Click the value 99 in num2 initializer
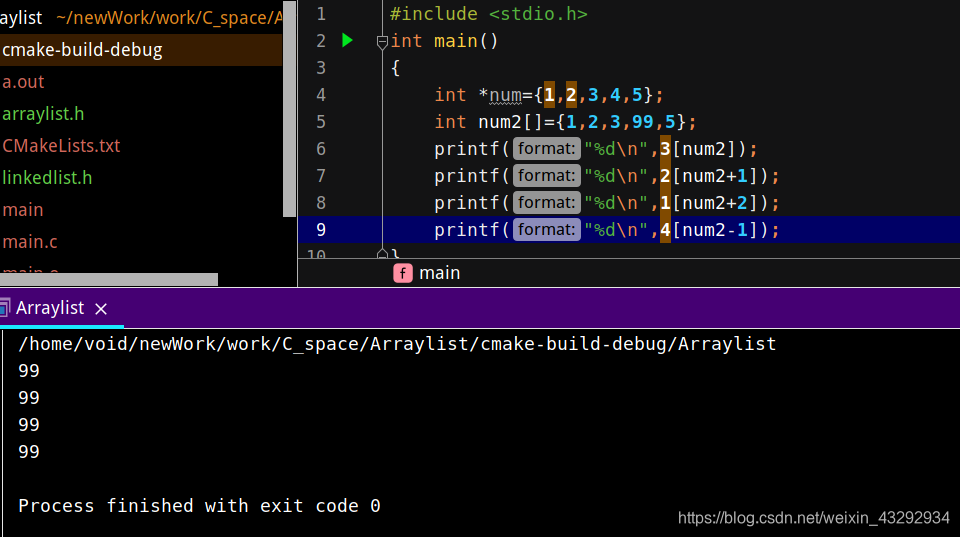The width and height of the screenshot is (960, 537). click(642, 122)
